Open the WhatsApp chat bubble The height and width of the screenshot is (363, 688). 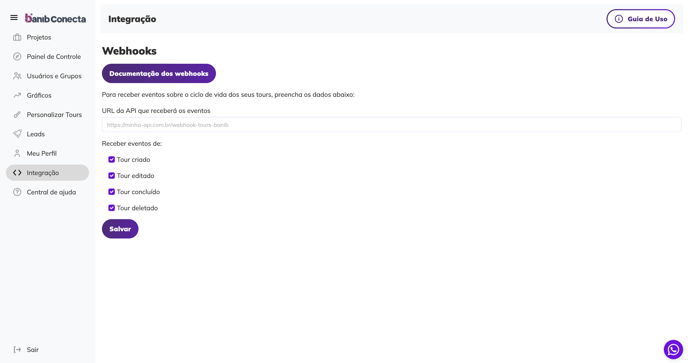[673, 349]
